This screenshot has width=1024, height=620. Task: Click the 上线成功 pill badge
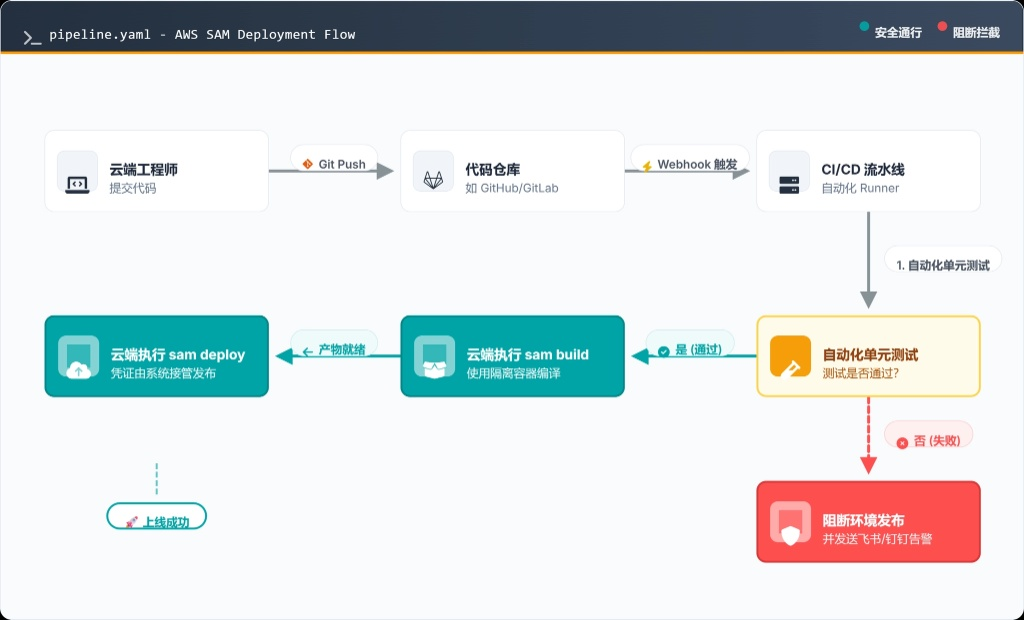157,516
